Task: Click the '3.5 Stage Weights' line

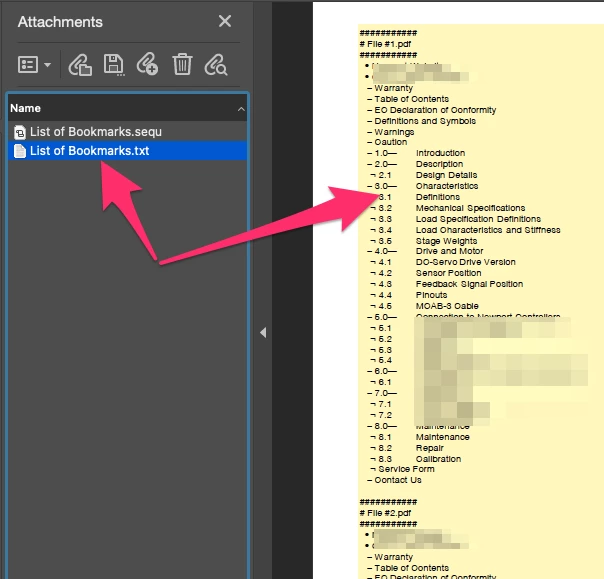Action: point(424,241)
